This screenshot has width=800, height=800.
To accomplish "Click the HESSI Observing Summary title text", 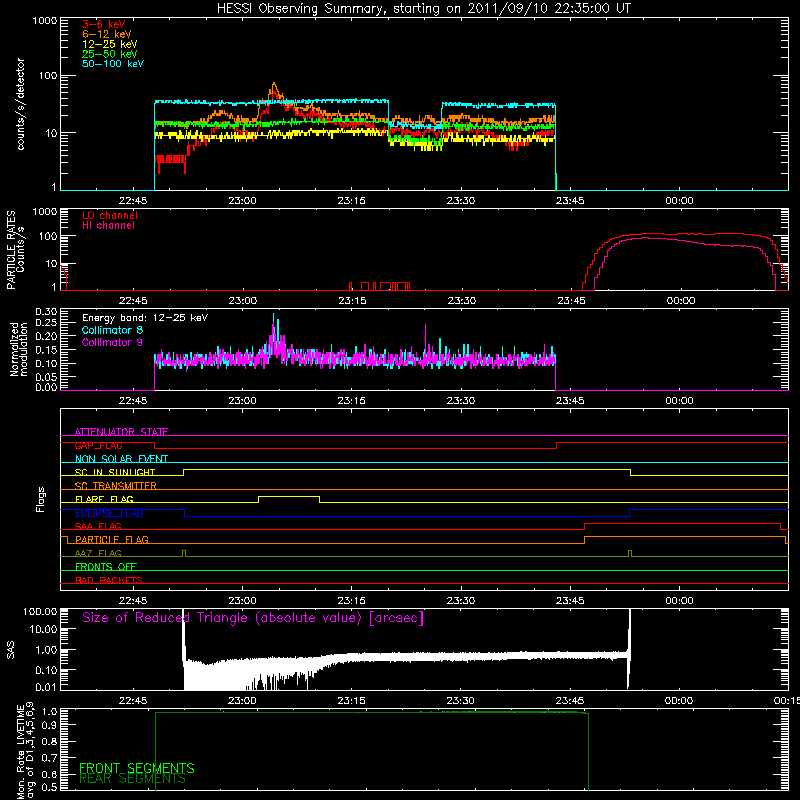I will point(423,9).
